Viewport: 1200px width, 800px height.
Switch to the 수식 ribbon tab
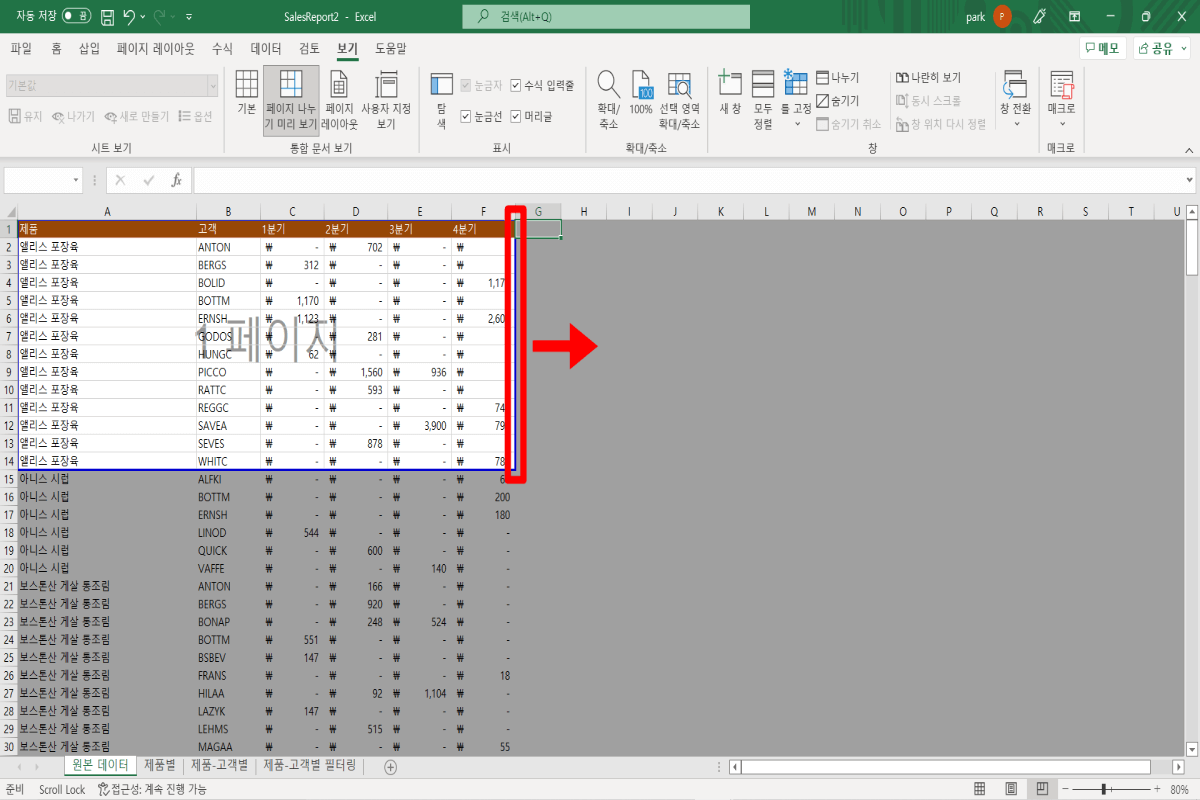click(x=222, y=48)
